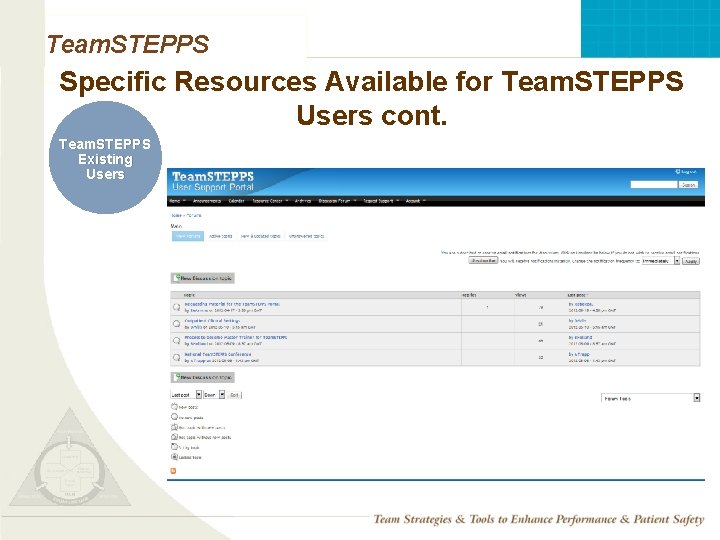Click the Unsubscribe button
This screenshot has height=540, width=720.
tap(483, 260)
